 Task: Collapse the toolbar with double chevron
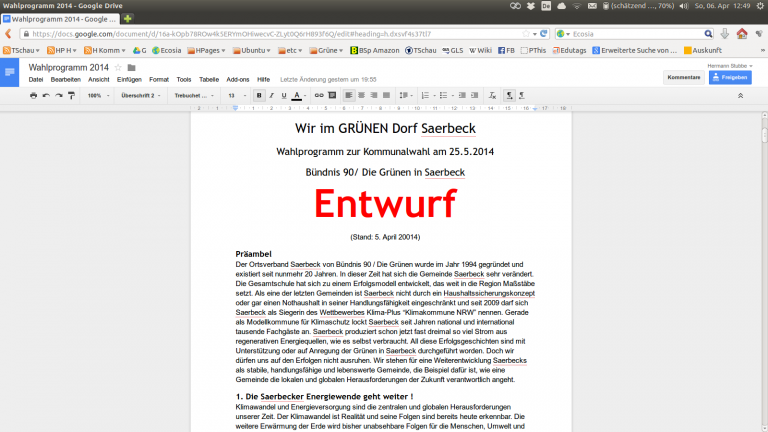[741, 96]
